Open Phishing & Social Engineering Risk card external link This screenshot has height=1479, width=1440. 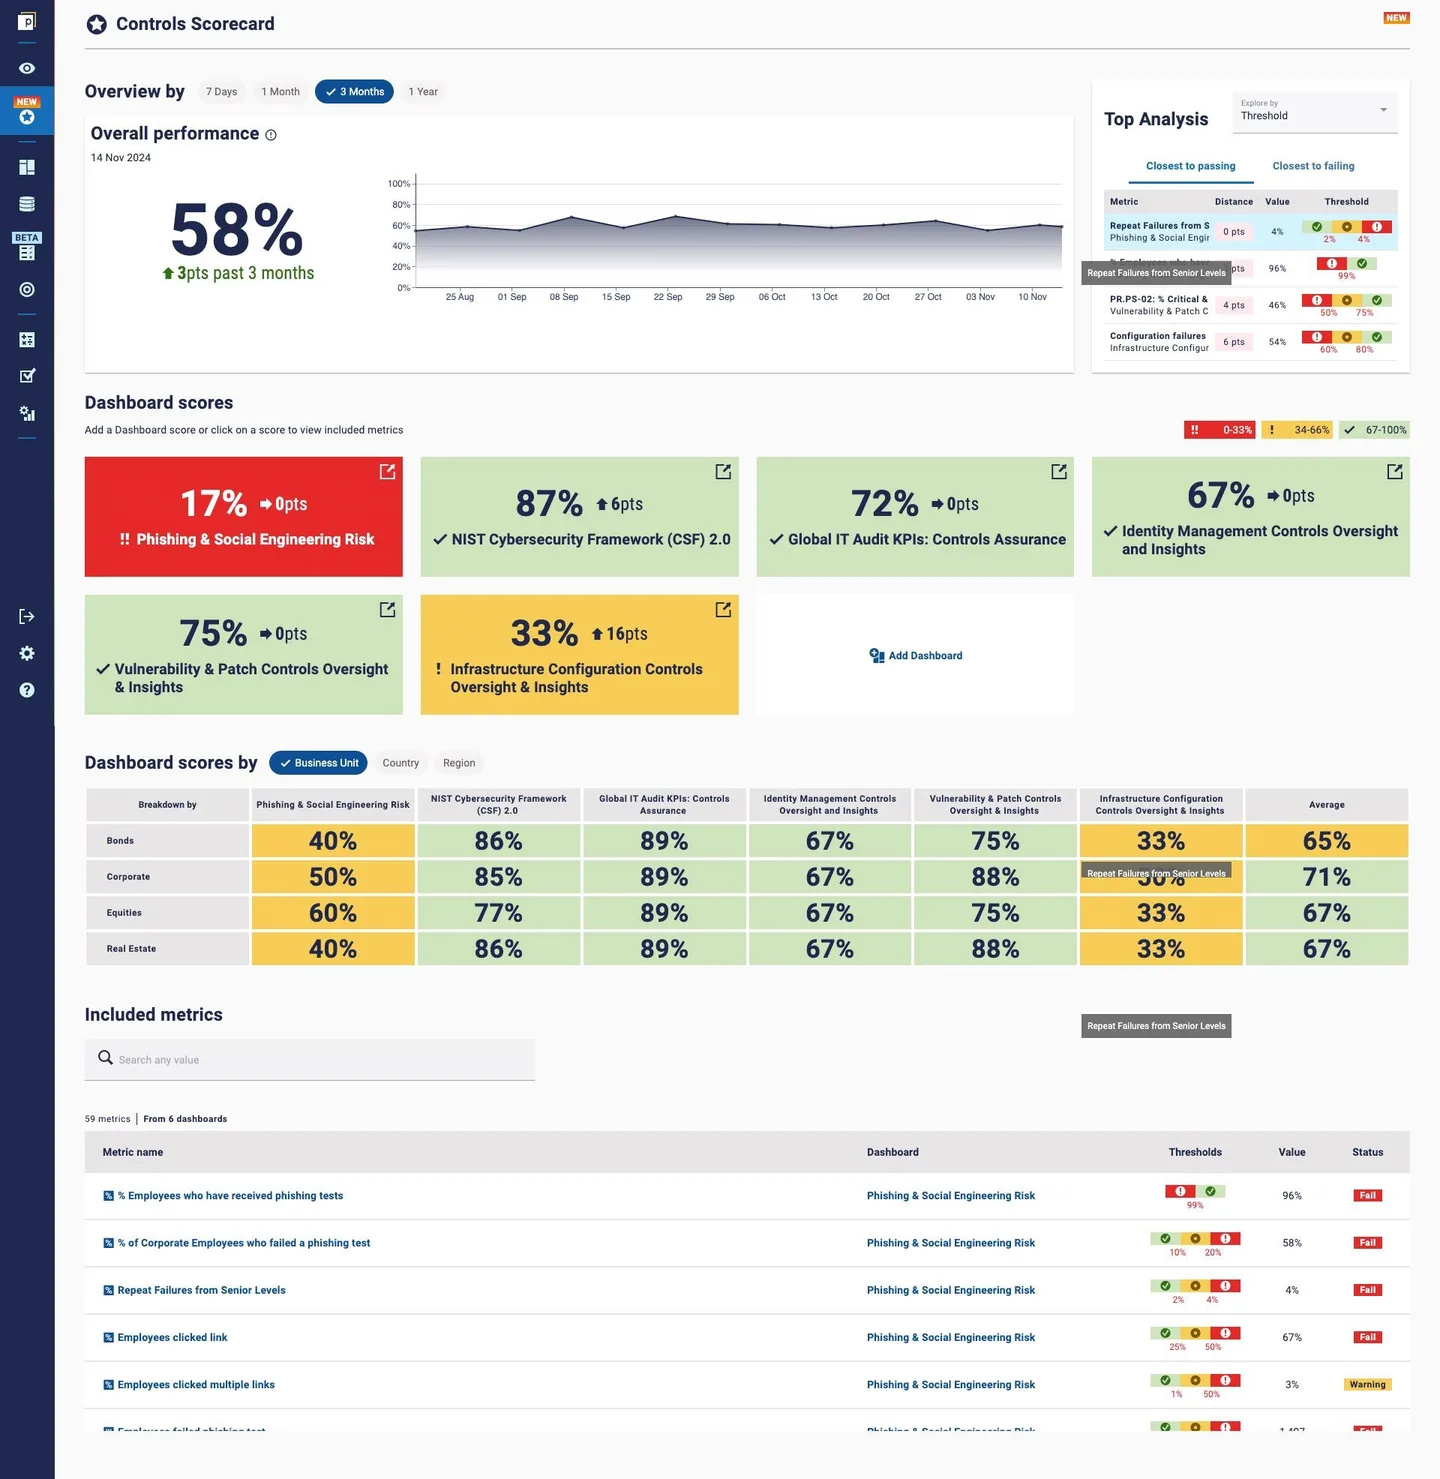(x=387, y=471)
